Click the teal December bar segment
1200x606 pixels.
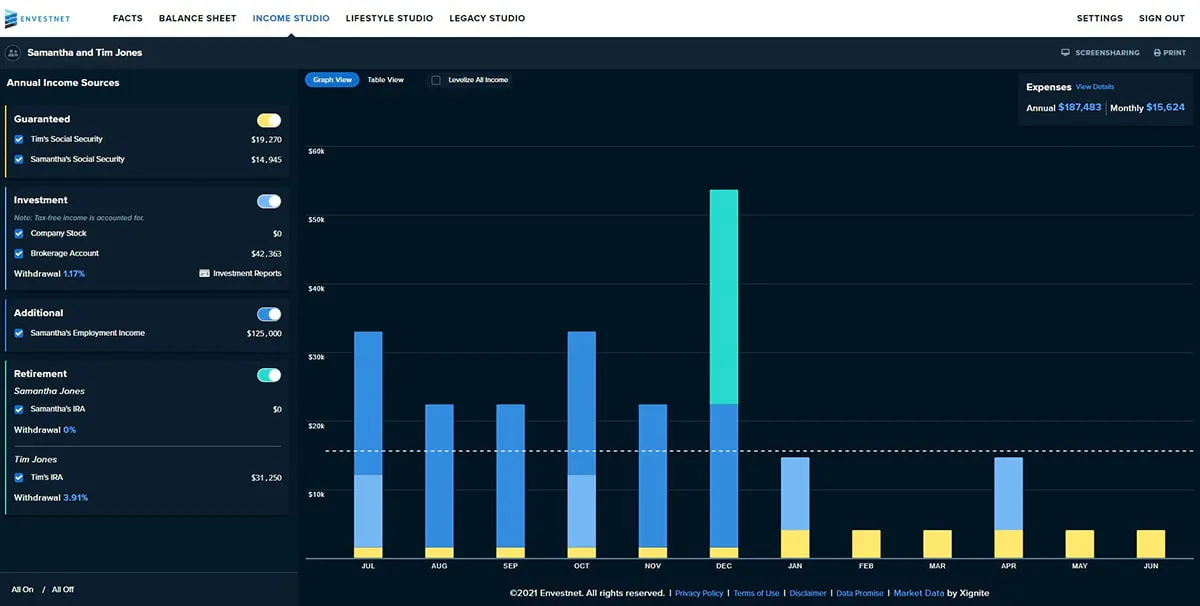[x=724, y=297]
